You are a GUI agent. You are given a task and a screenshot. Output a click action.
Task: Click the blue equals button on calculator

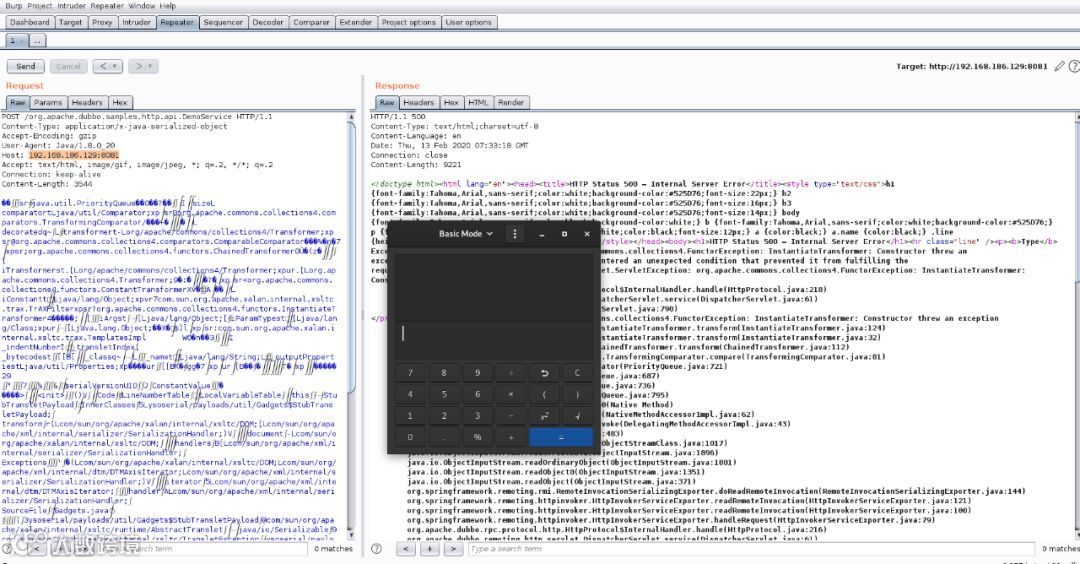(561, 437)
